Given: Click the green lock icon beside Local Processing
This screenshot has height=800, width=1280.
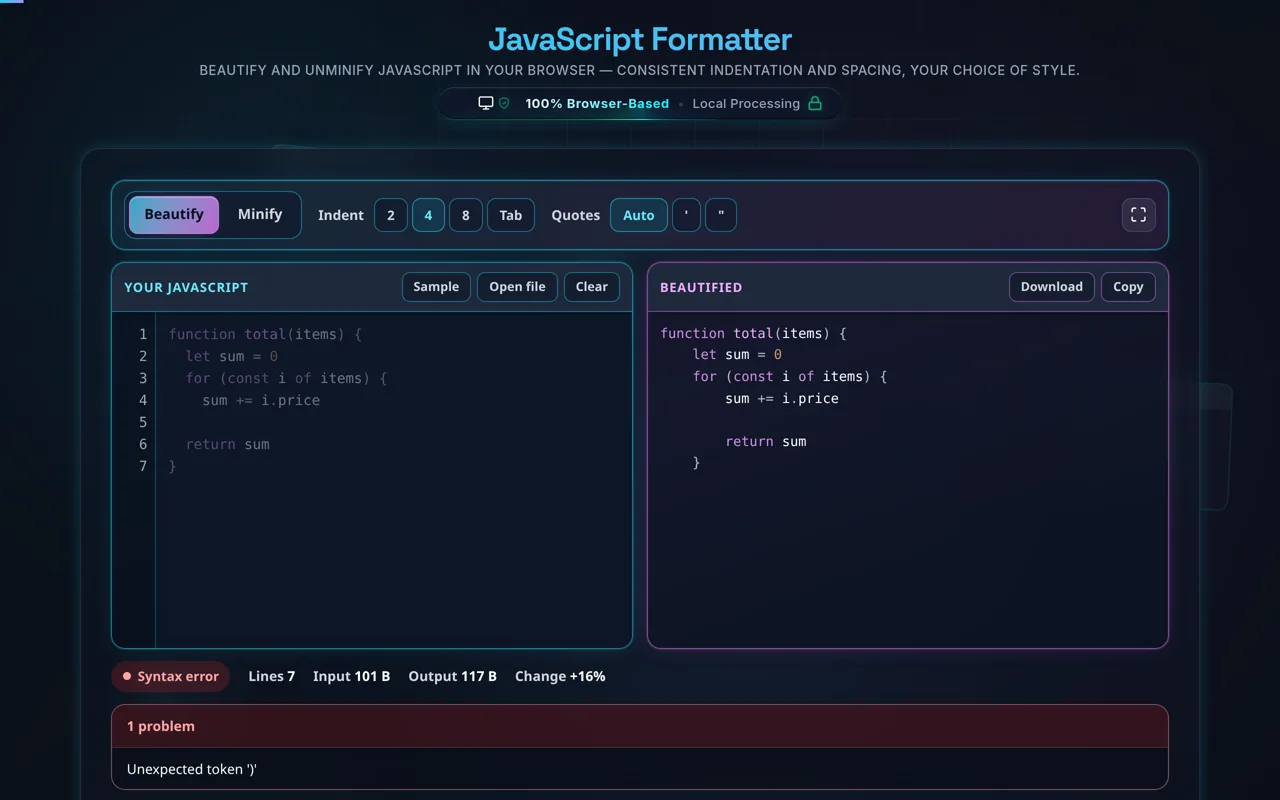Looking at the screenshot, I should pyautogui.click(x=815, y=103).
